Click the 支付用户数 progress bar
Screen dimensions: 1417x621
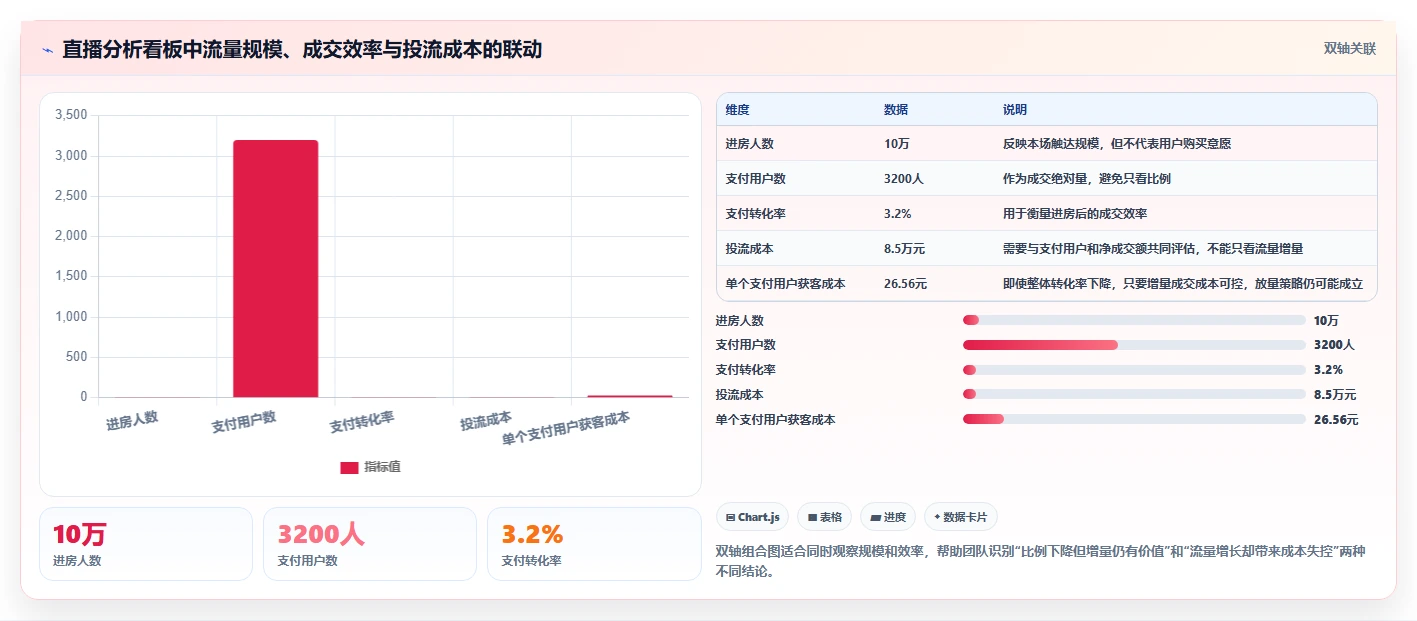coord(1134,344)
